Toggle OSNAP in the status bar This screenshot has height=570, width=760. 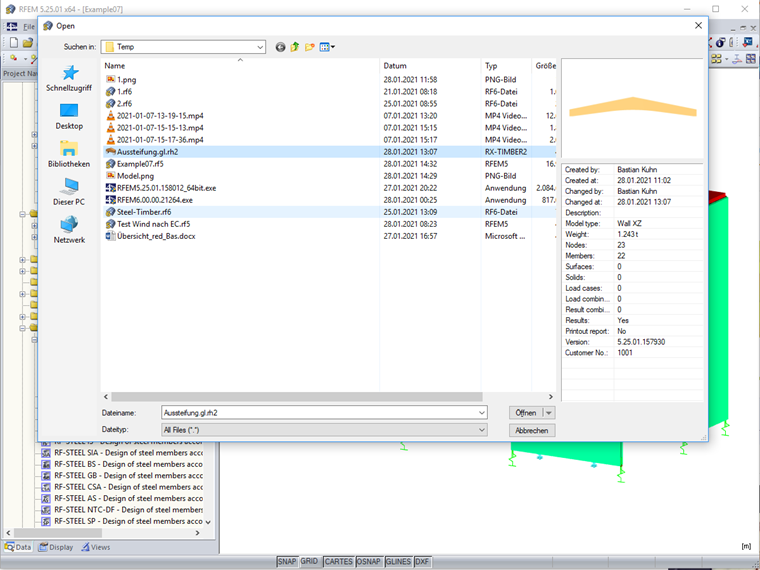click(x=369, y=561)
